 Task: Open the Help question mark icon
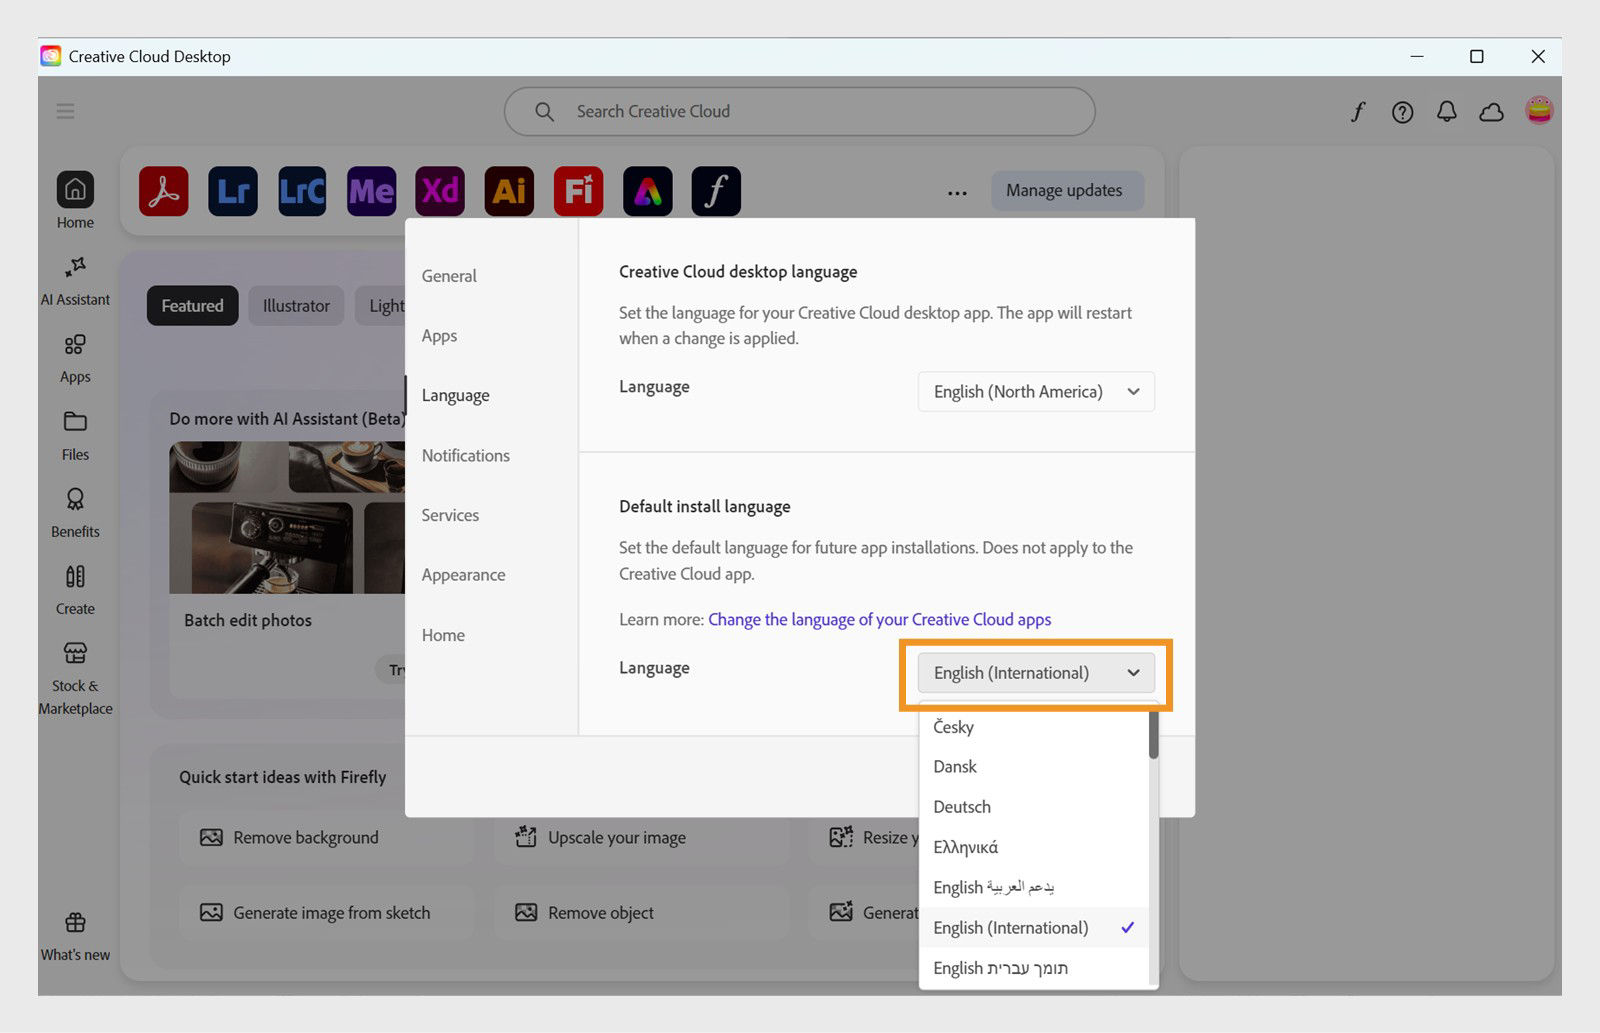[1402, 112]
